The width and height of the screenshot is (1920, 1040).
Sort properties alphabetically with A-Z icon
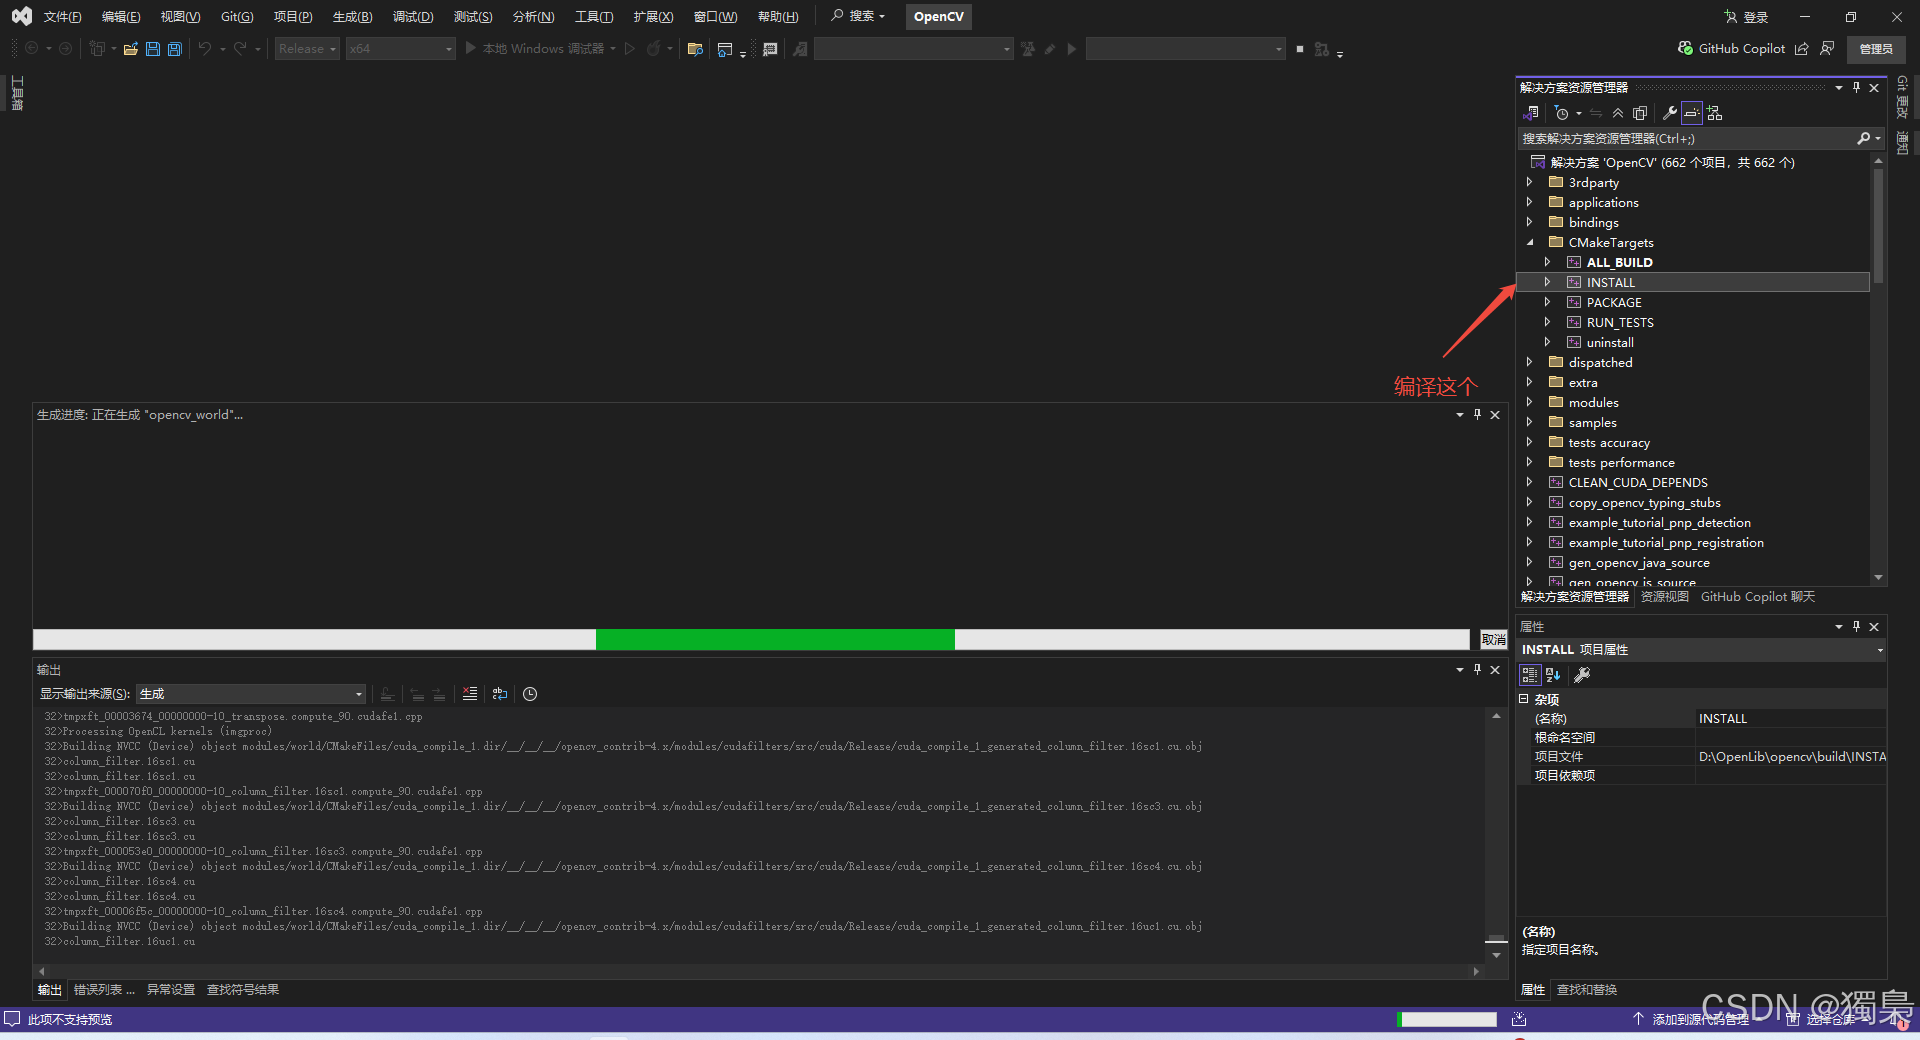click(1553, 675)
